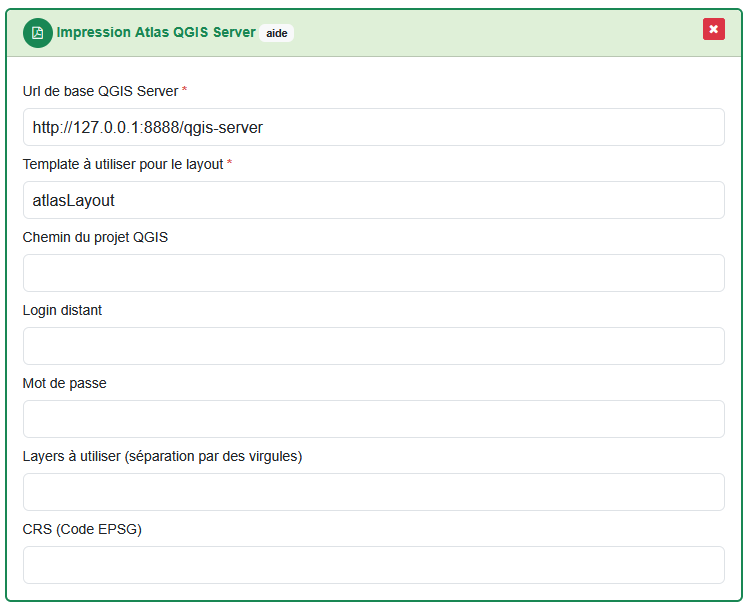Click the Impression Atlas QGIS Server title

pyautogui.click(x=156, y=32)
